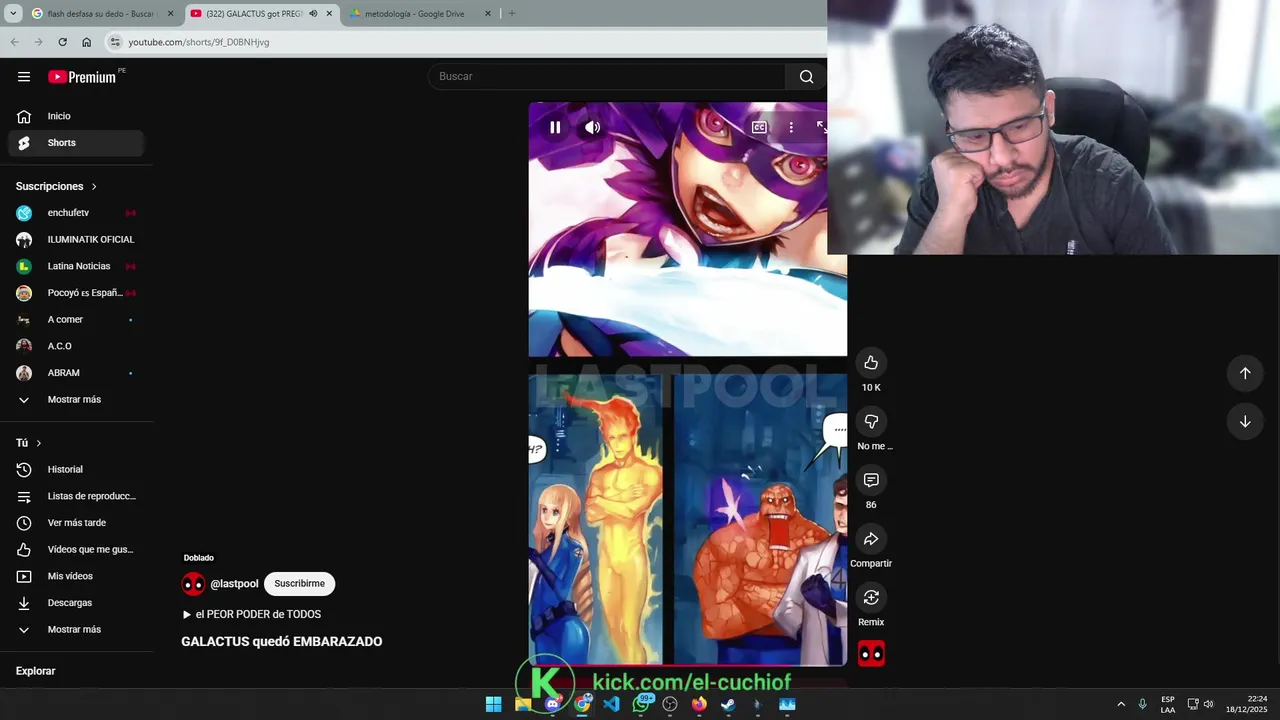1280x720 pixels.
Task: Open the ABRAM channel
Action: [x=76, y=373]
